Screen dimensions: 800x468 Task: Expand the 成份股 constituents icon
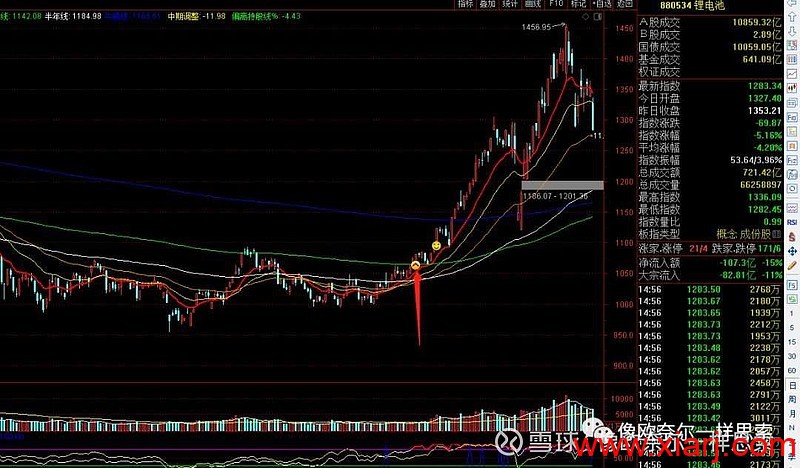point(777,234)
